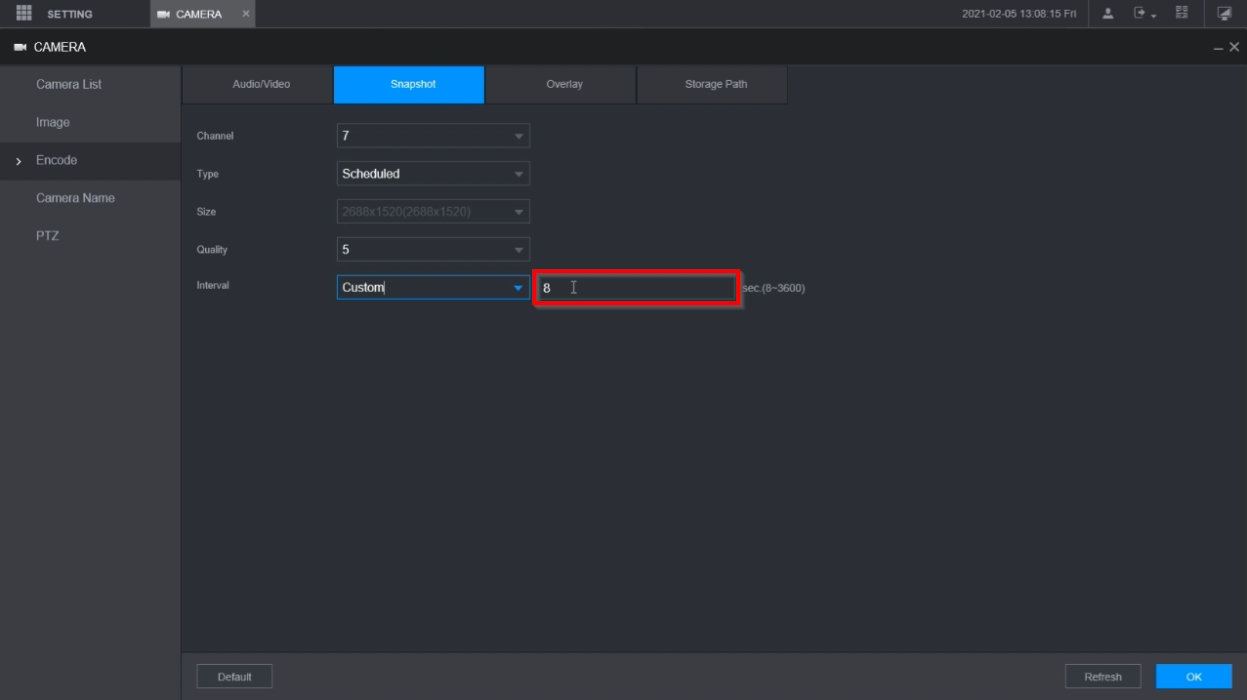The image size is (1247, 700).
Task: Click the display monitor icon
Action: point(1225,14)
